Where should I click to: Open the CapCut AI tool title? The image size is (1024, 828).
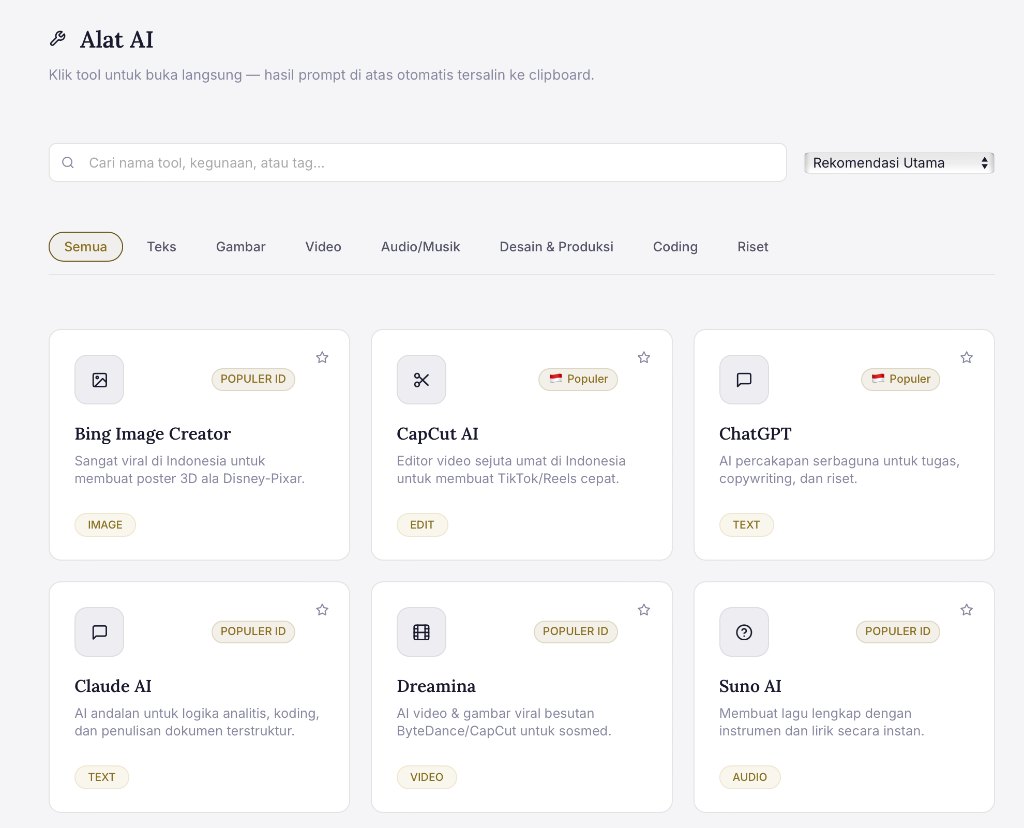pos(438,434)
